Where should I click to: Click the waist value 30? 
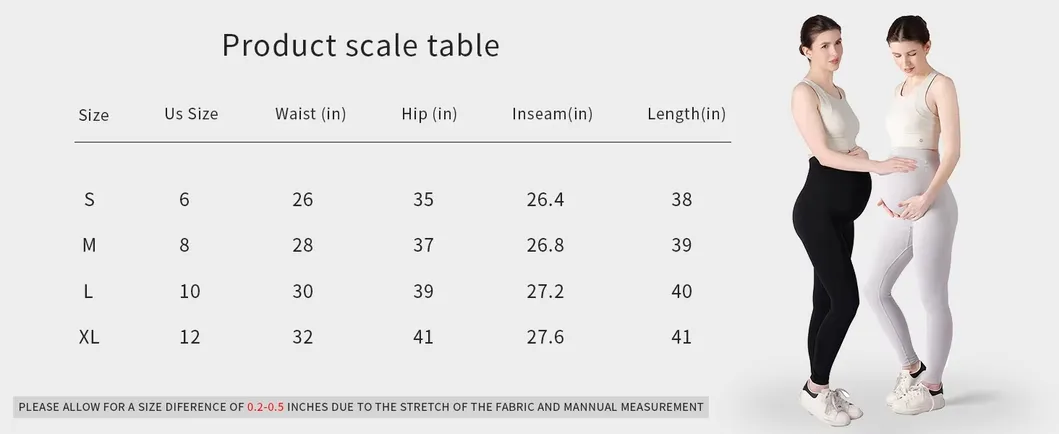point(303,291)
